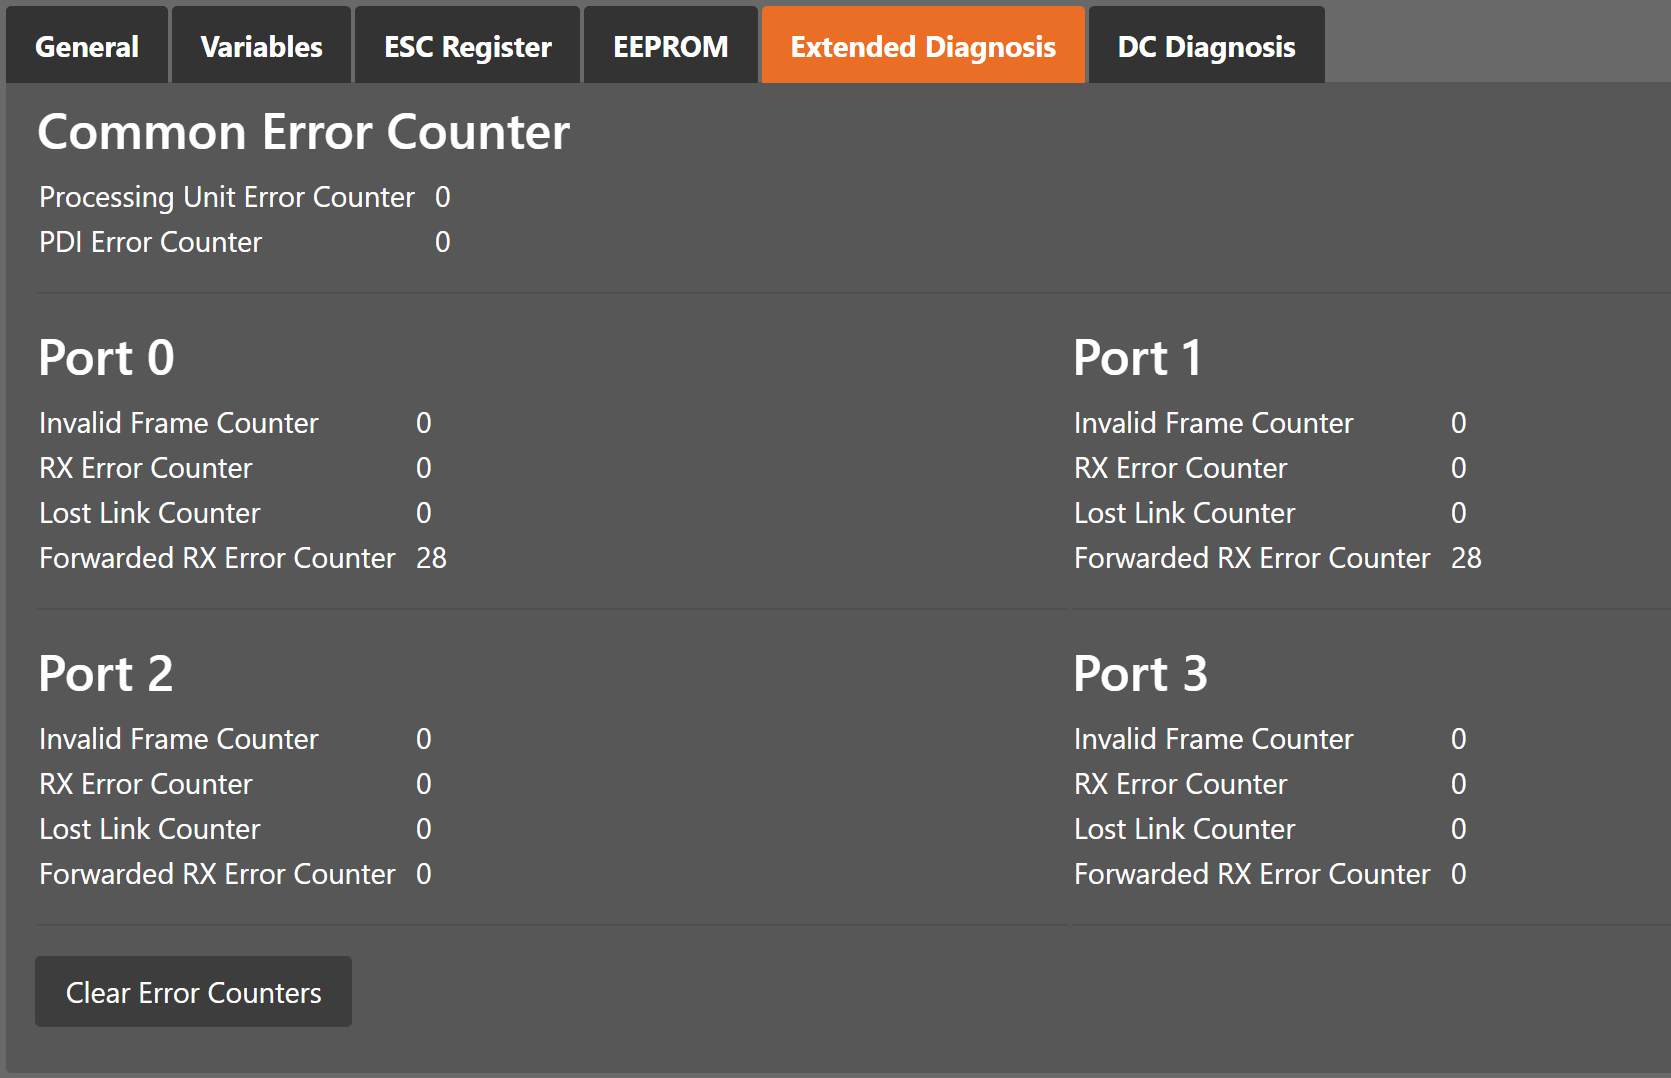Click the Common Error Counter heading
Screen dimensions: 1671x1078
pos(303,132)
